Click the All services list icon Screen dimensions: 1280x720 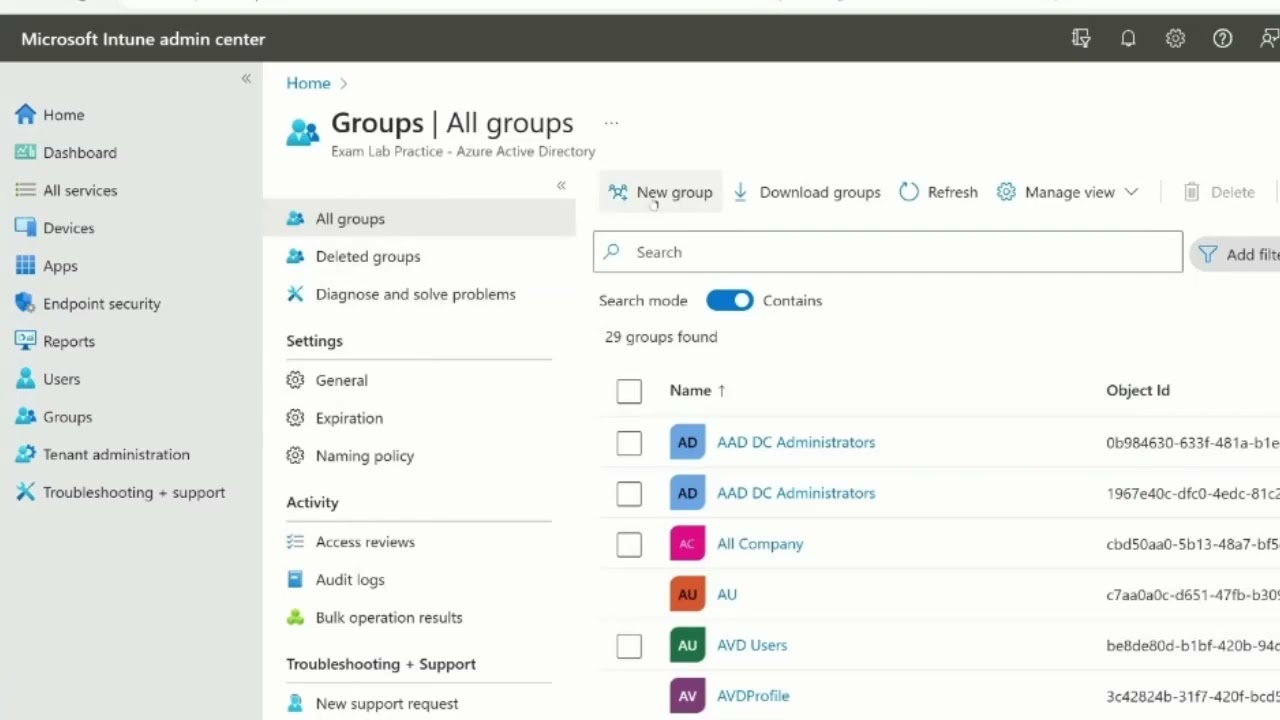click(x=25, y=190)
